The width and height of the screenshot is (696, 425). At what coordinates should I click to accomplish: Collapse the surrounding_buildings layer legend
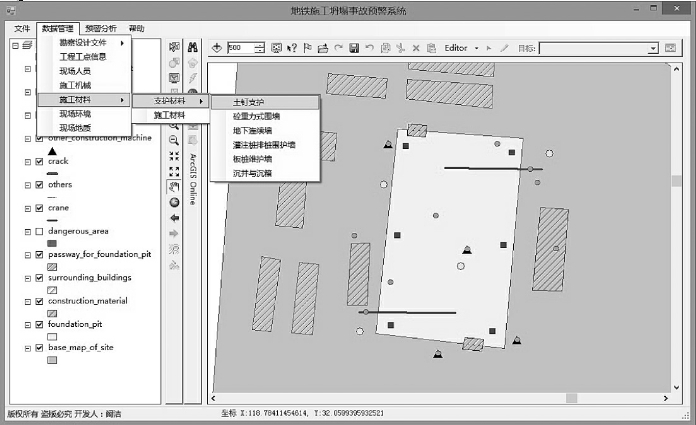(28, 278)
